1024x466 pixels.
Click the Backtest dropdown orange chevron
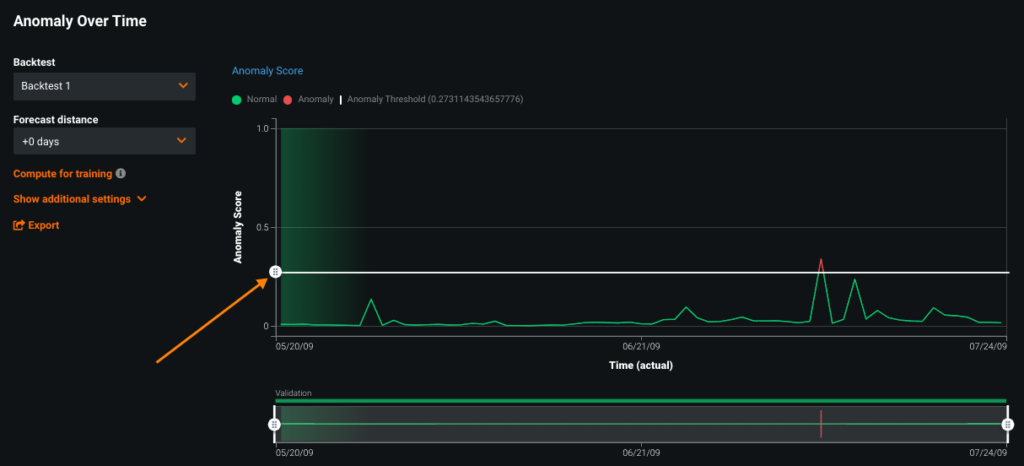(x=183, y=85)
